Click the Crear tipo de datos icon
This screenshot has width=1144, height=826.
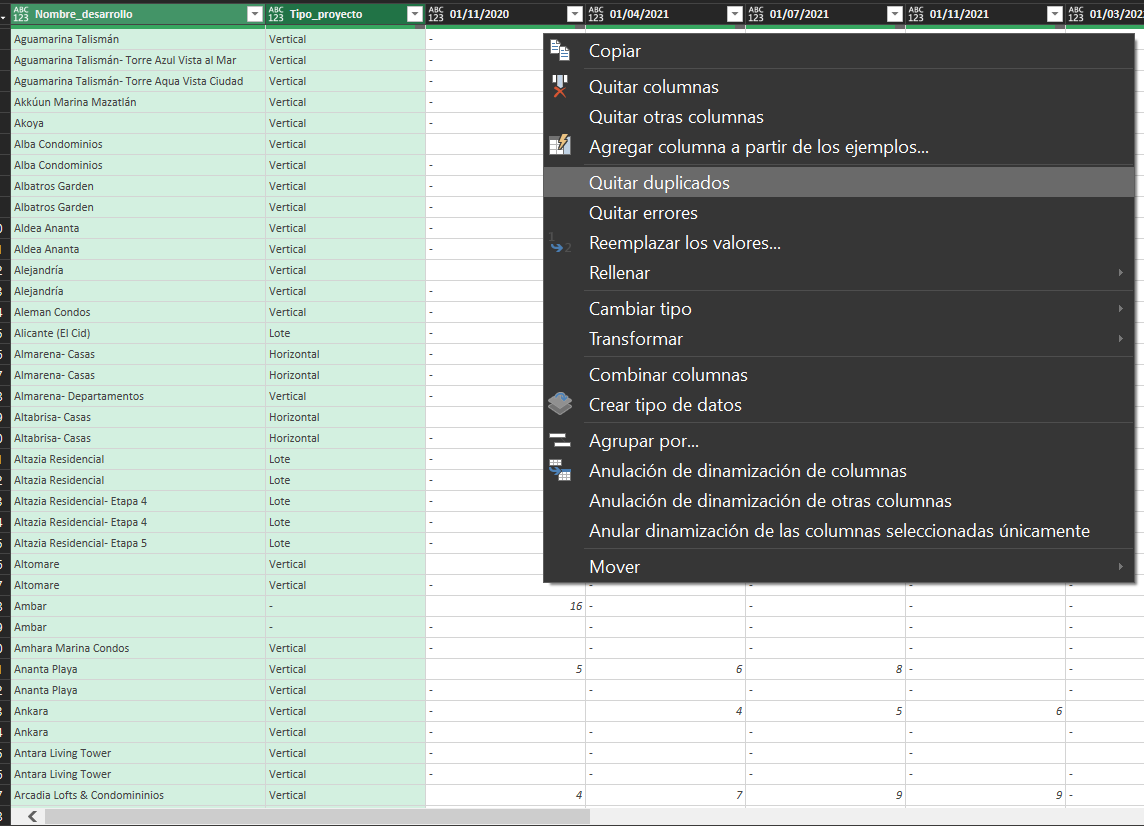coord(560,404)
